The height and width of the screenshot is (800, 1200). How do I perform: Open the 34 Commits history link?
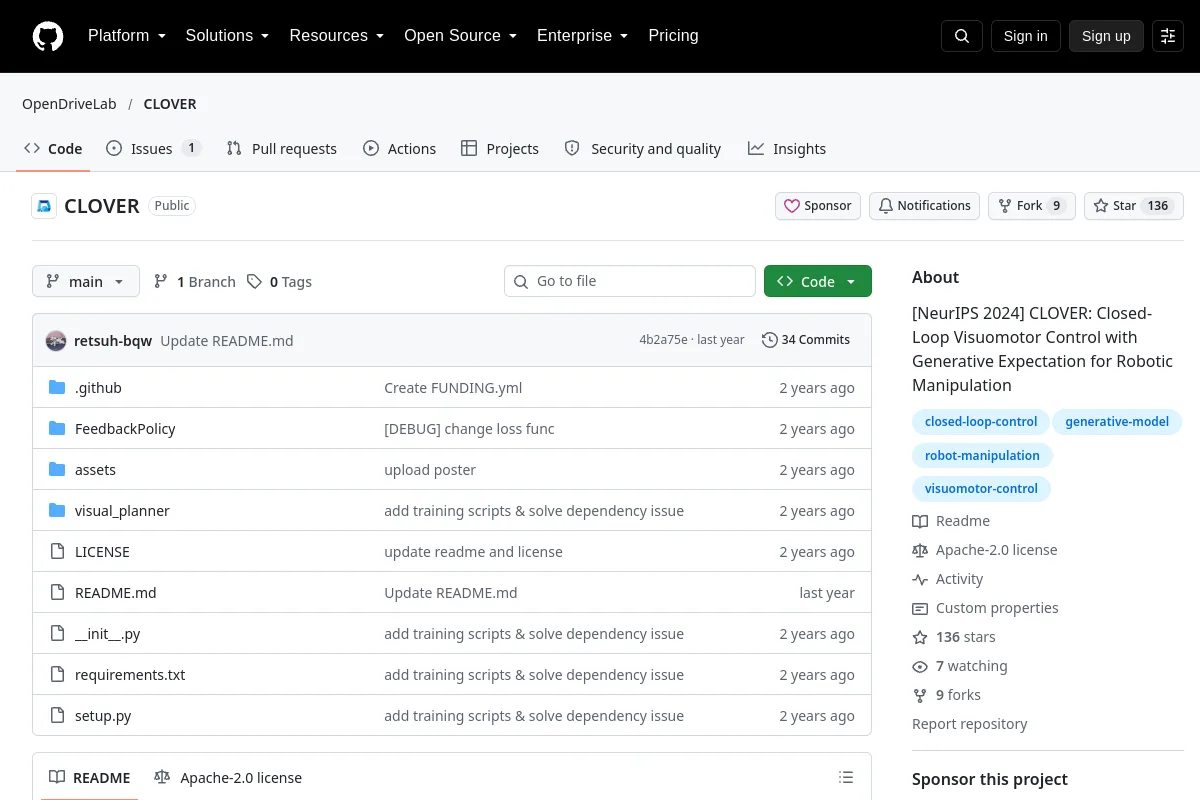coord(806,340)
